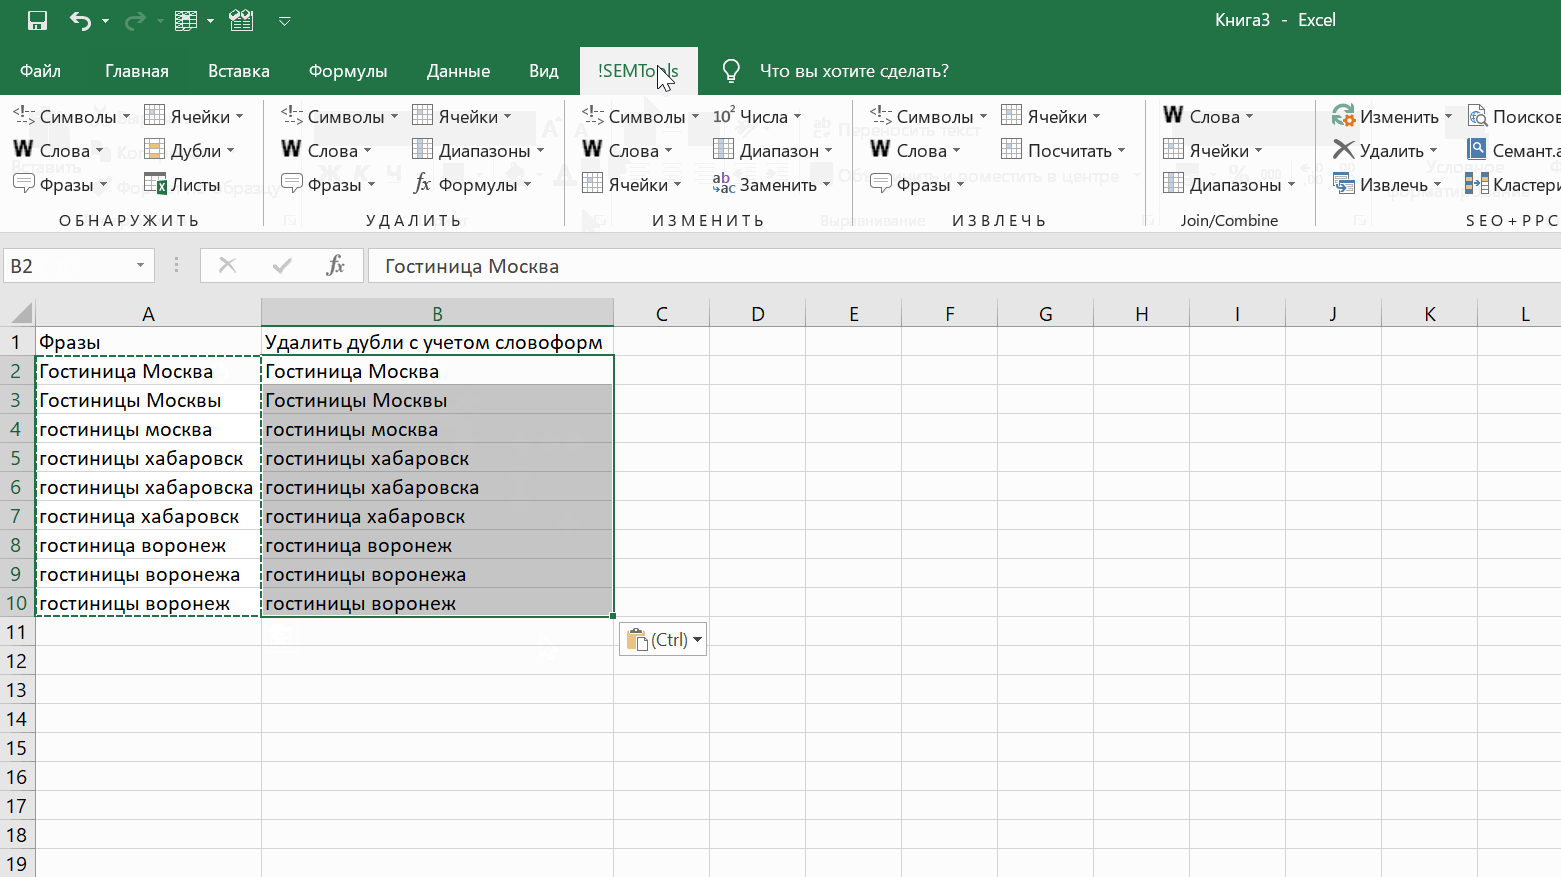The image size is (1561, 877).
Task: Click cell Удалить дубли с учетом словоформ
Action: pos(437,342)
